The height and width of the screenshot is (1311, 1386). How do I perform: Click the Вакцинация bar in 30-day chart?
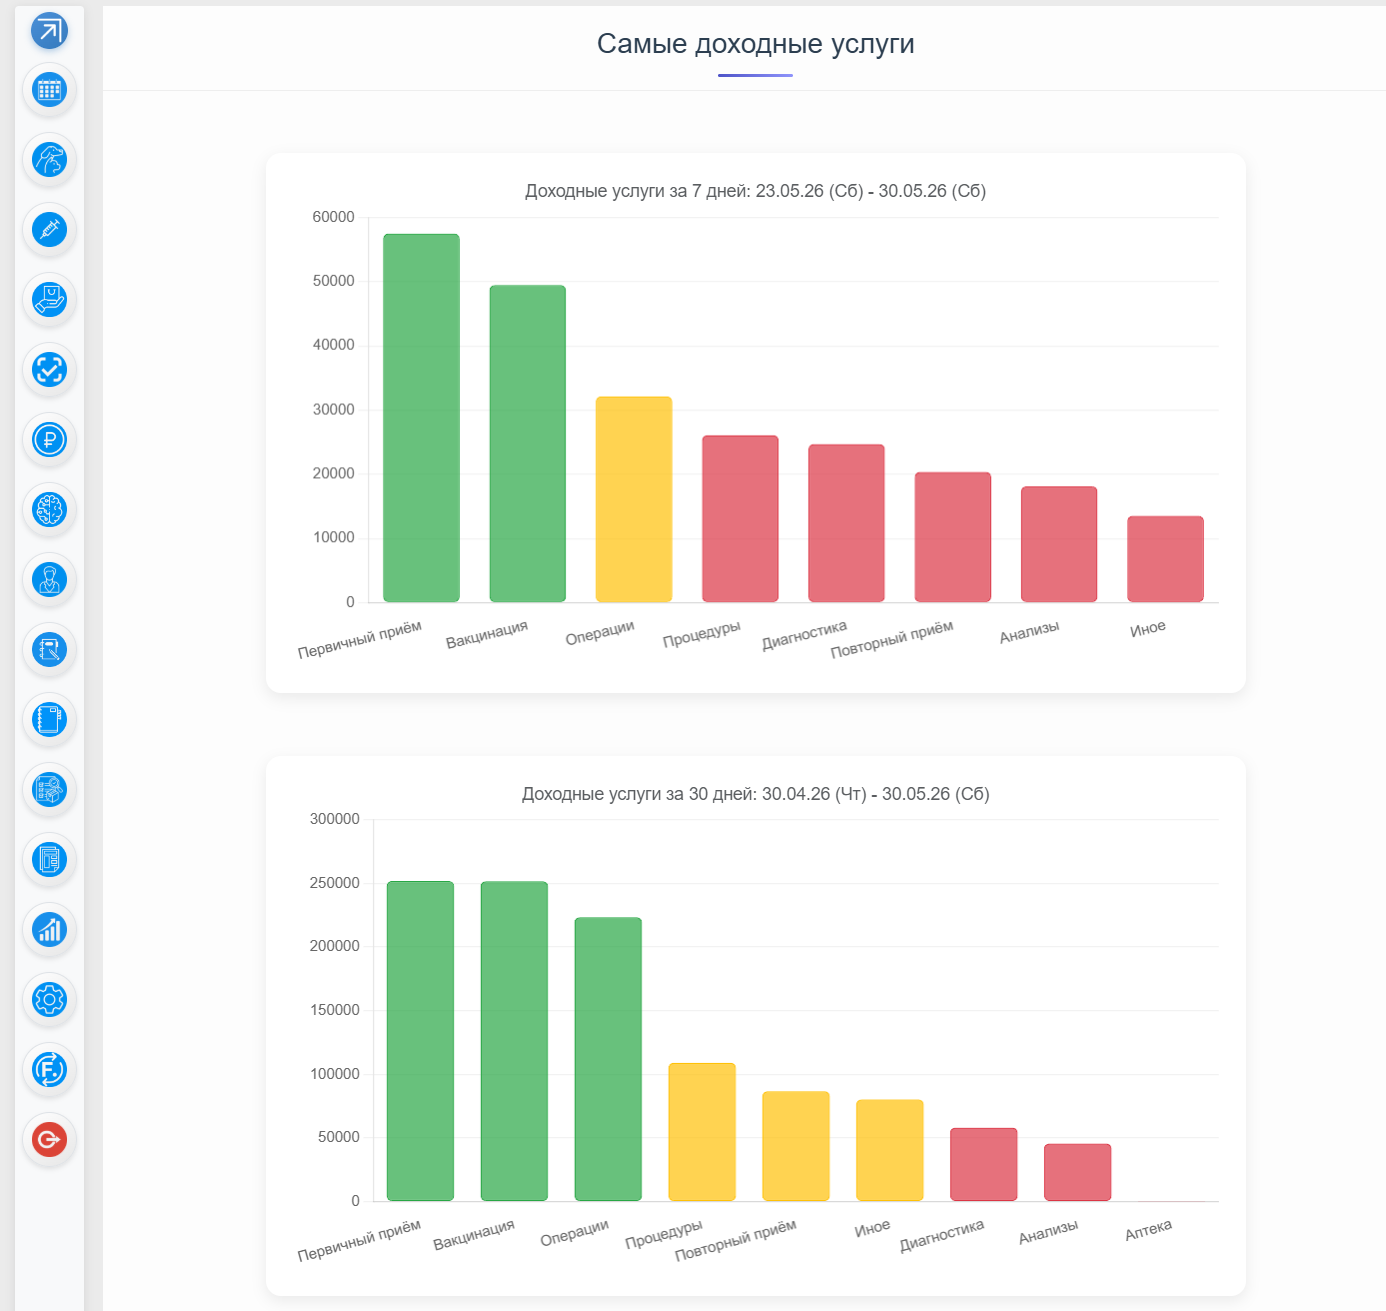pyautogui.click(x=514, y=1041)
